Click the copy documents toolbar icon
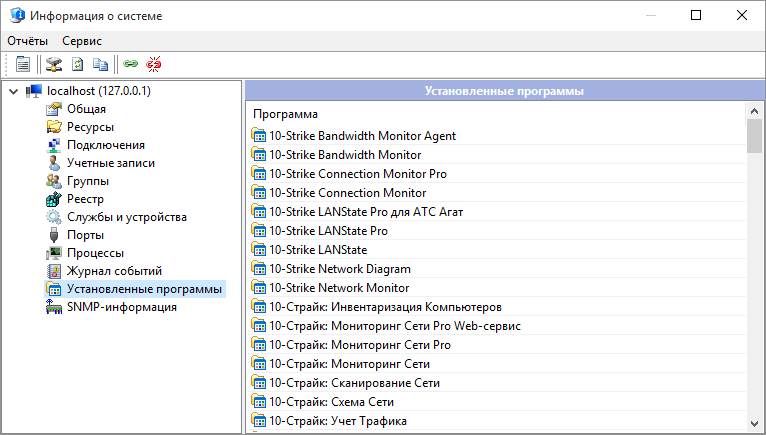The width and height of the screenshot is (766, 435). 101,64
